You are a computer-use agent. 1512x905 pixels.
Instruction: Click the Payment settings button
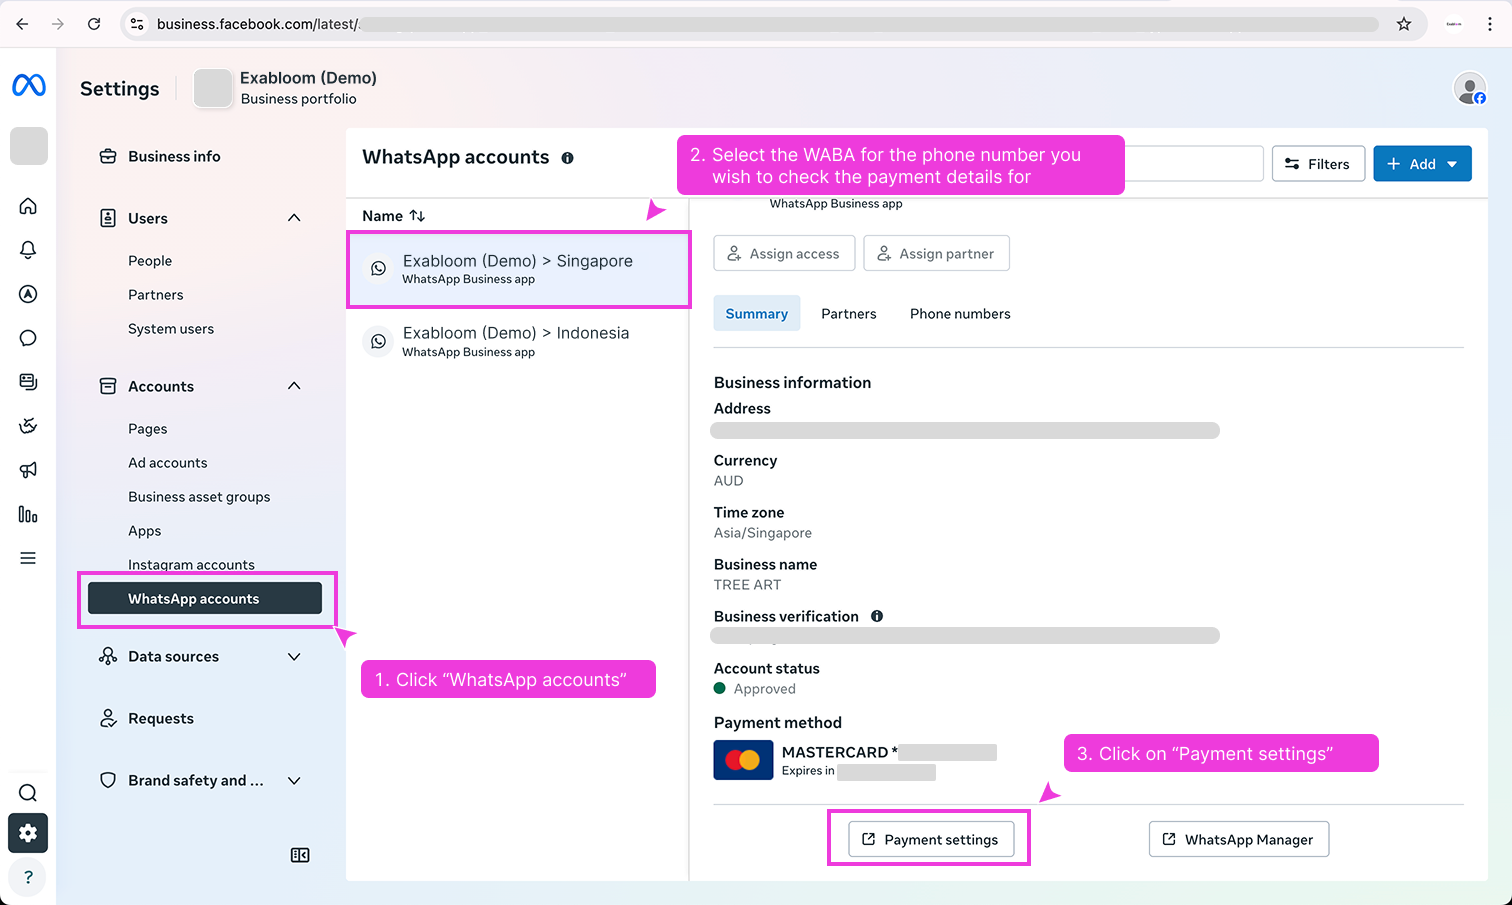pos(928,839)
